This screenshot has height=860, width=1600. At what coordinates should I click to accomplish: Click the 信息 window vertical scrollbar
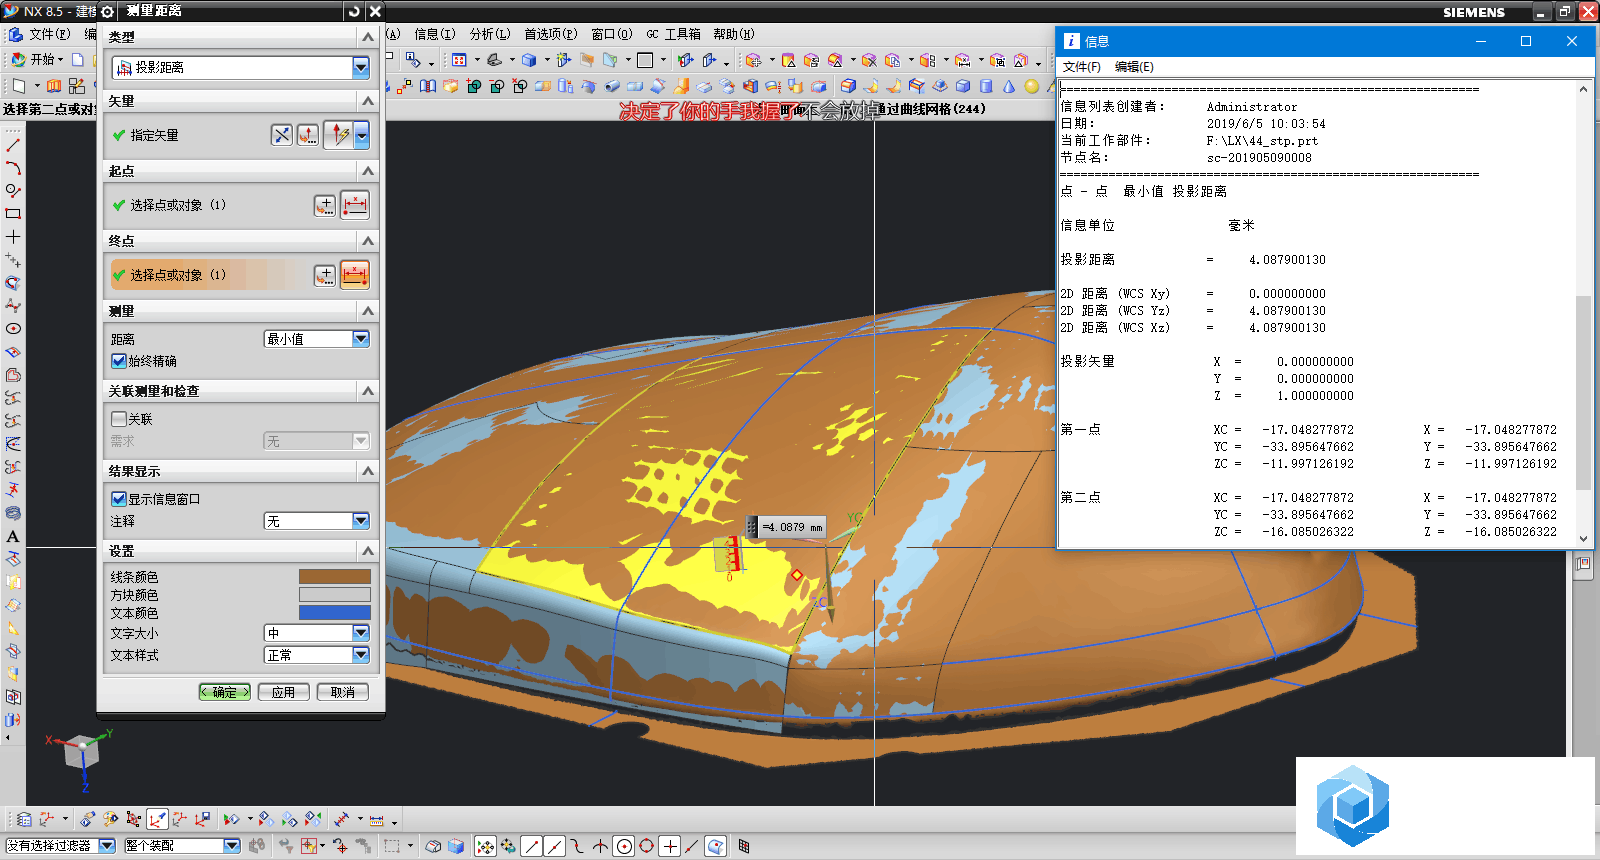point(1583,314)
